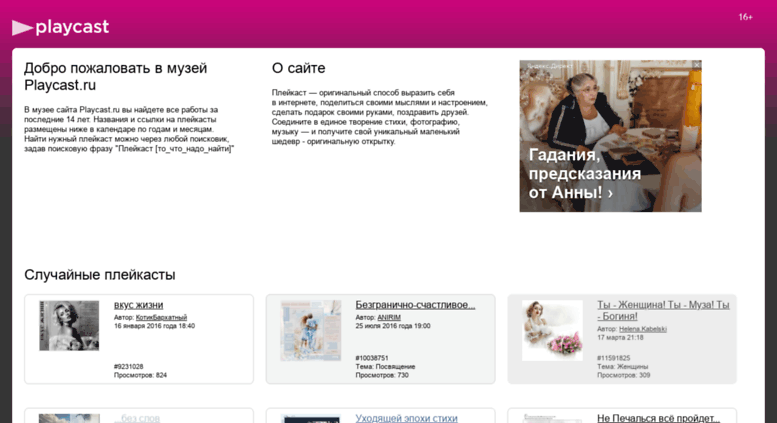Click the 'Добро пожаловать в музей Playcast.ru' heading
This screenshot has width=777, height=423.
pos(115,76)
